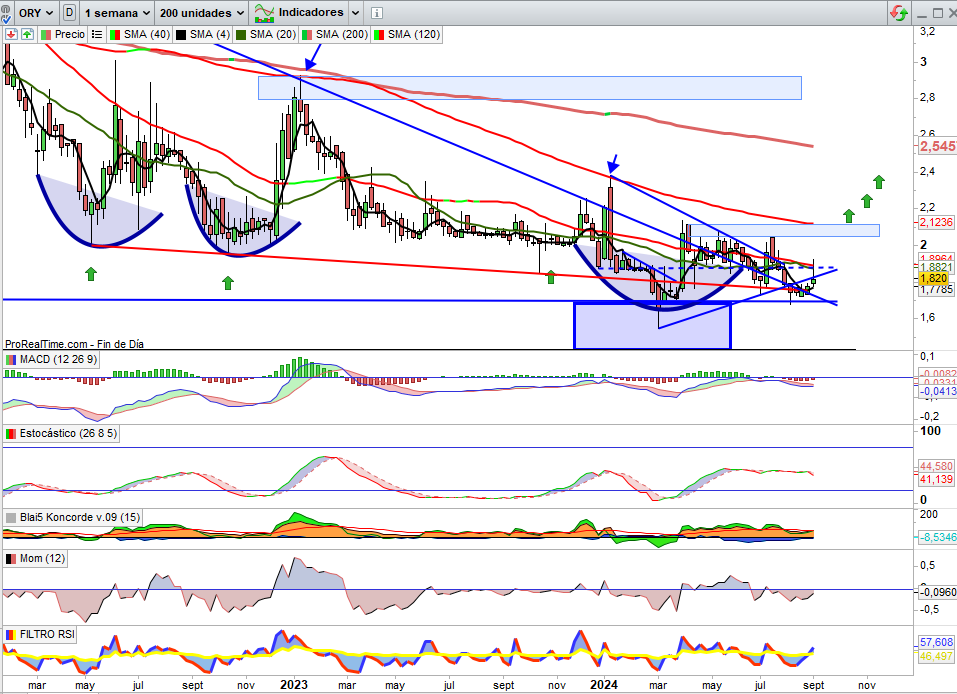This screenshot has height=694, width=957.
Task: Open the Precio price settings label
Action: 70,34
